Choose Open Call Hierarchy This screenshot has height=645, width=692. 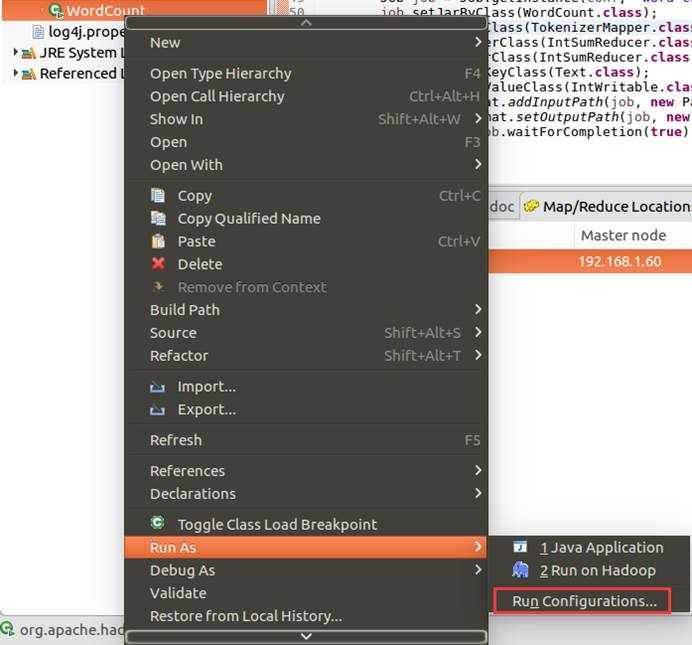point(306,97)
